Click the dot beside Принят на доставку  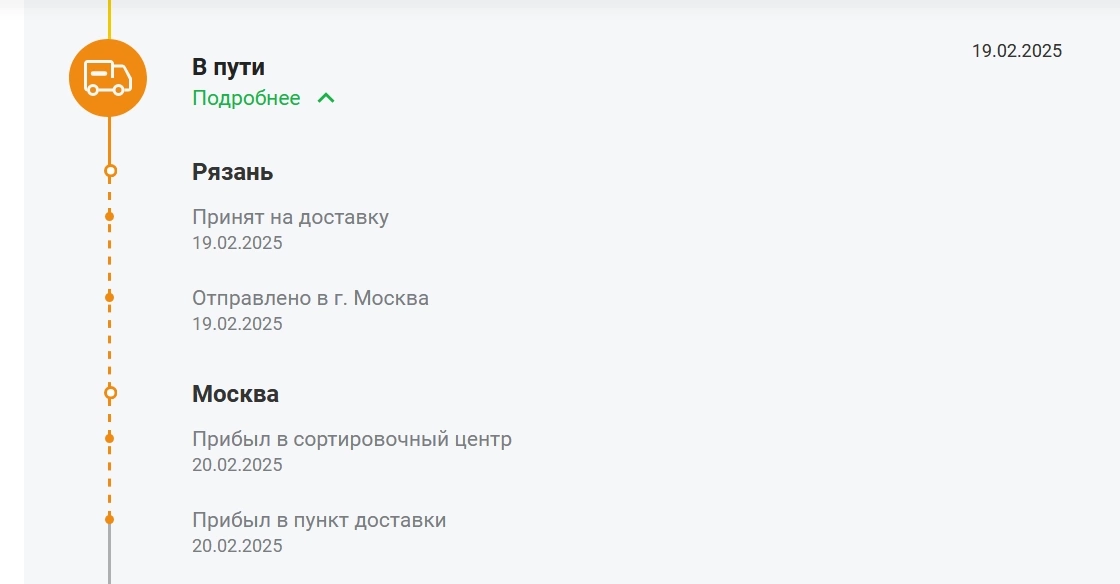109,216
